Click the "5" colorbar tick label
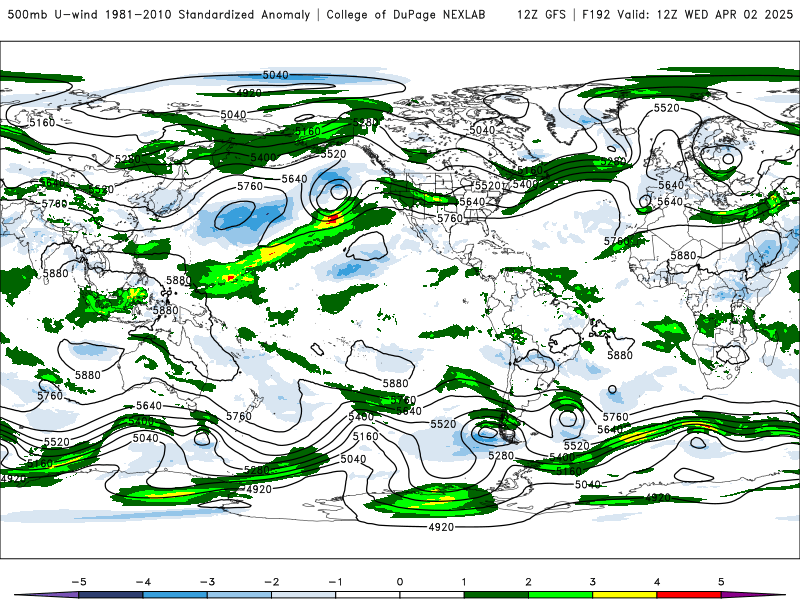The height and width of the screenshot is (600, 800). click(721, 582)
